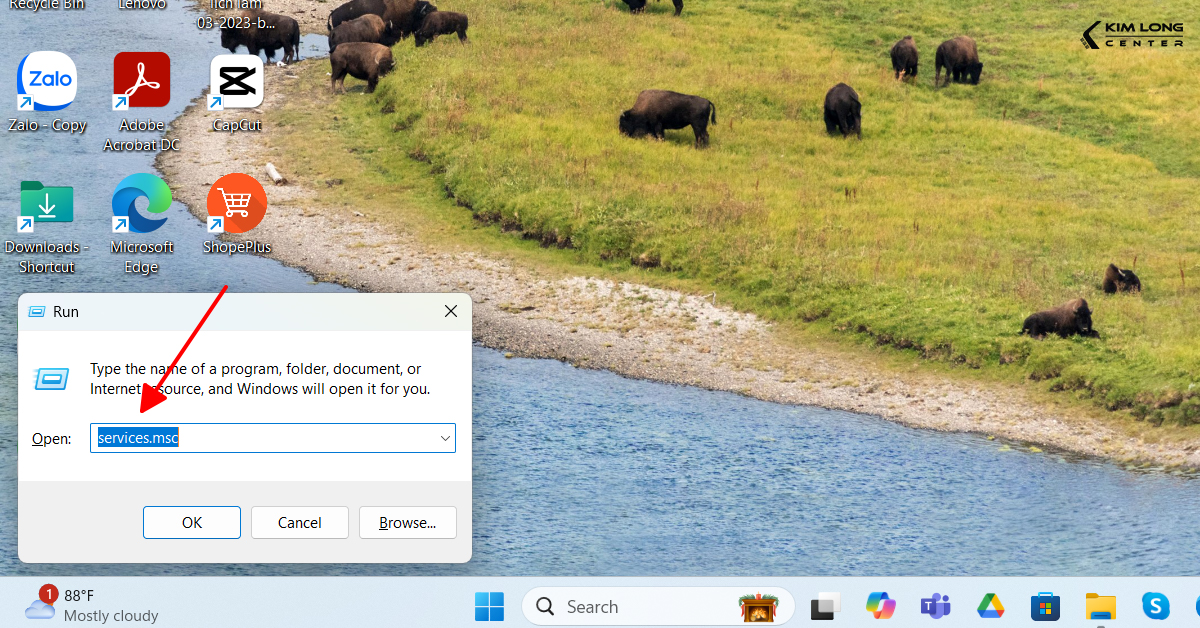Expand the Open field dropdown arrow

(x=445, y=438)
